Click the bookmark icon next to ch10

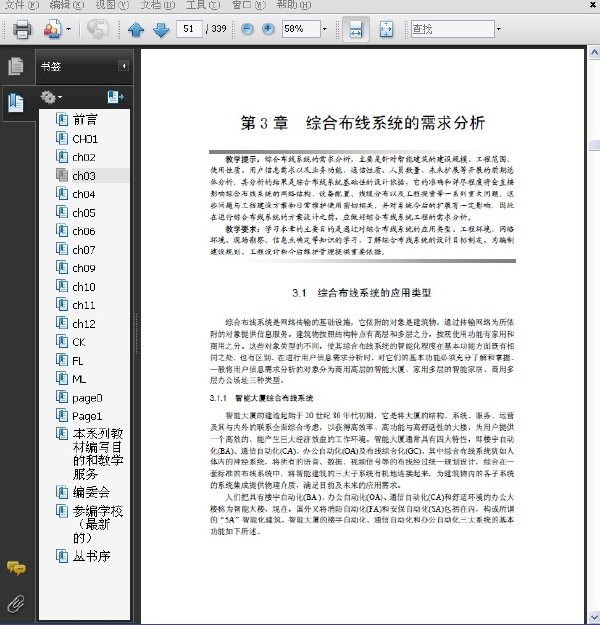point(62,286)
